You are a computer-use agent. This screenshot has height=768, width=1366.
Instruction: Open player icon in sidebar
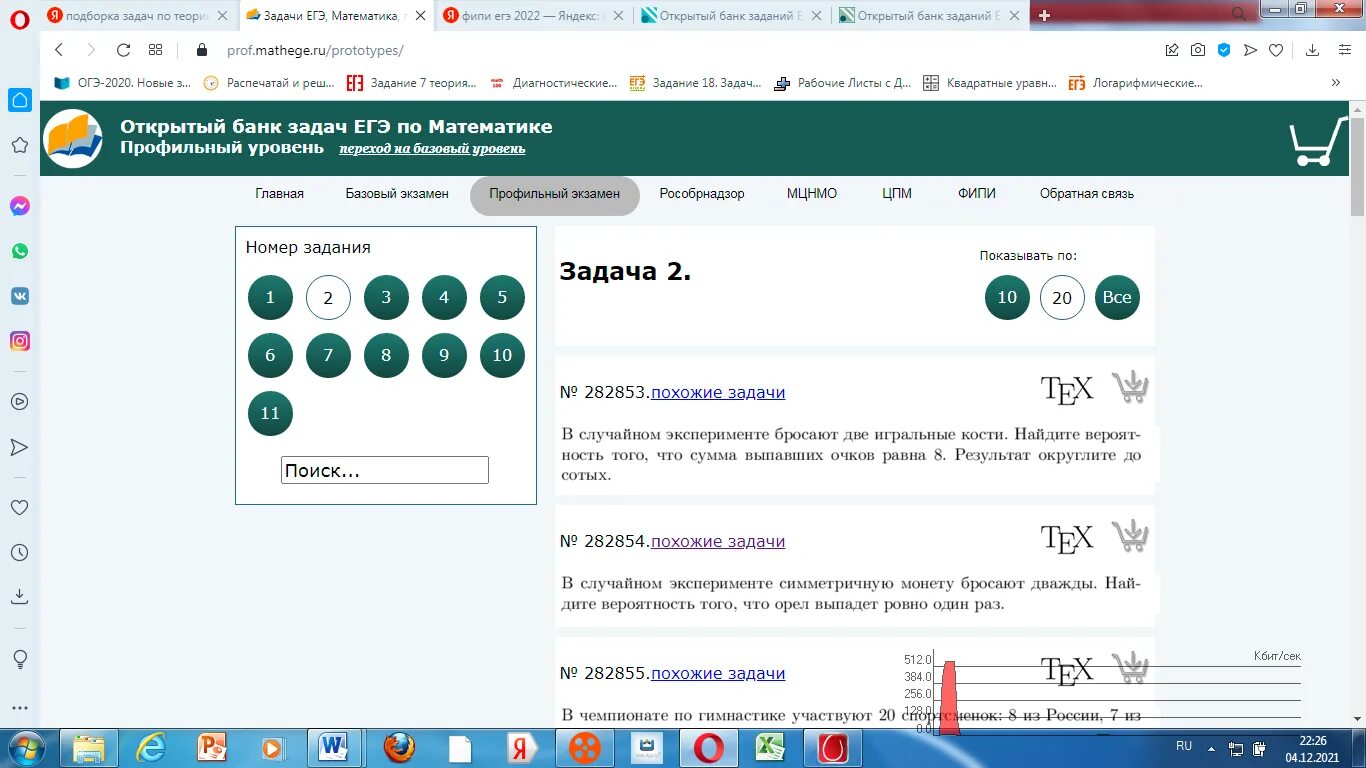tap(19, 402)
